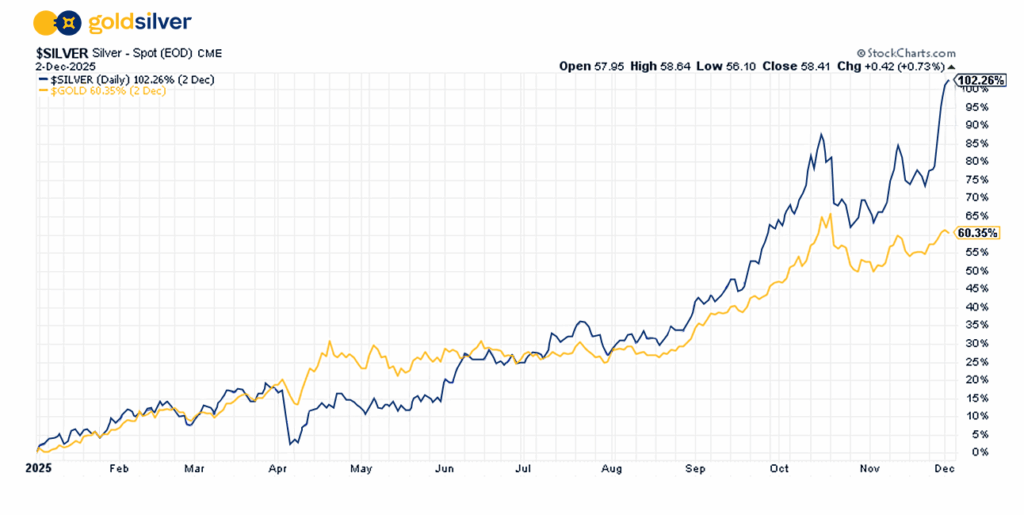Open the StockCharts.com watermark link
This screenshot has height=515, width=1024.
click(x=910, y=53)
